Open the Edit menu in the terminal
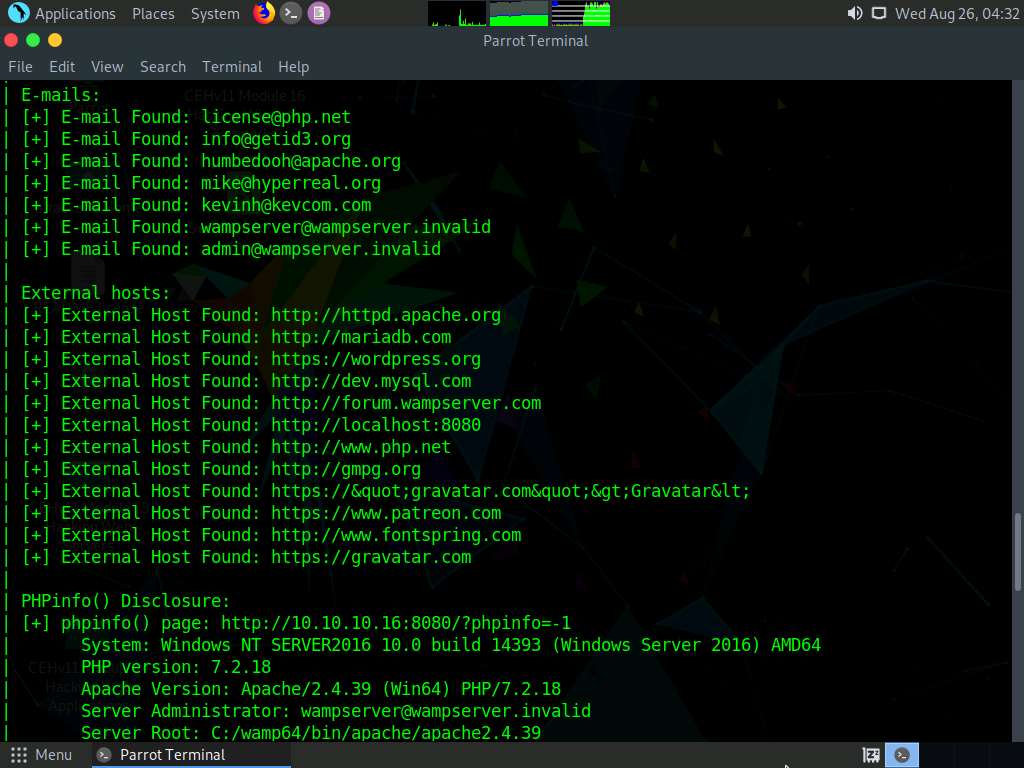Image resolution: width=1024 pixels, height=768 pixels. (x=62, y=67)
